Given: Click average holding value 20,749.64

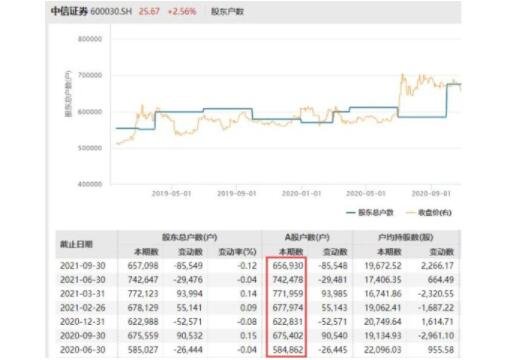Looking at the screenshot, I should (x=383, y=322).
